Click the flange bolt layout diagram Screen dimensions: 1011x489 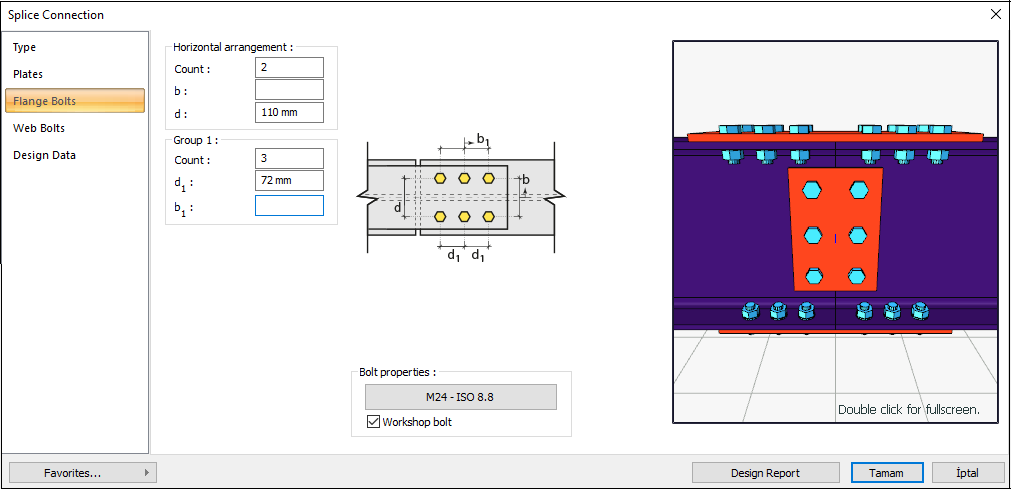(461, 196)
